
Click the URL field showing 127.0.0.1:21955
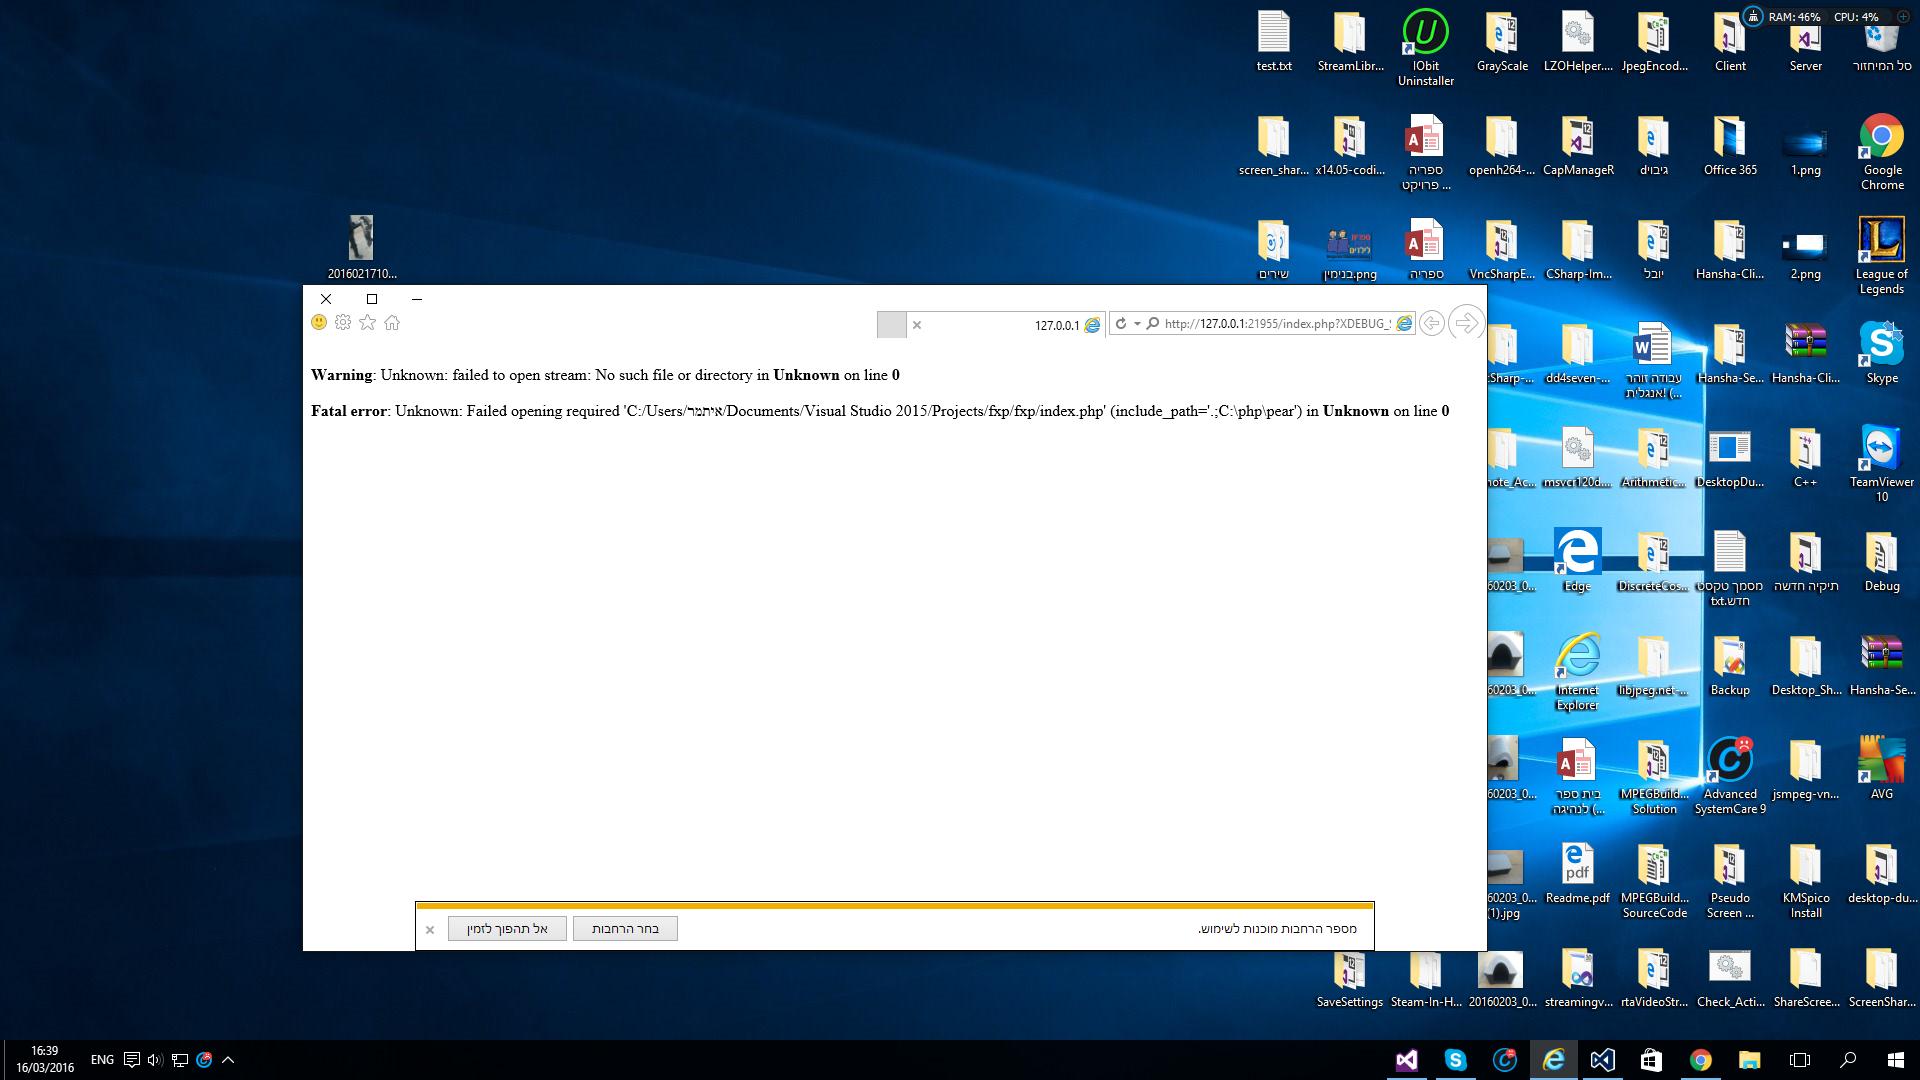click(1277, 324)
